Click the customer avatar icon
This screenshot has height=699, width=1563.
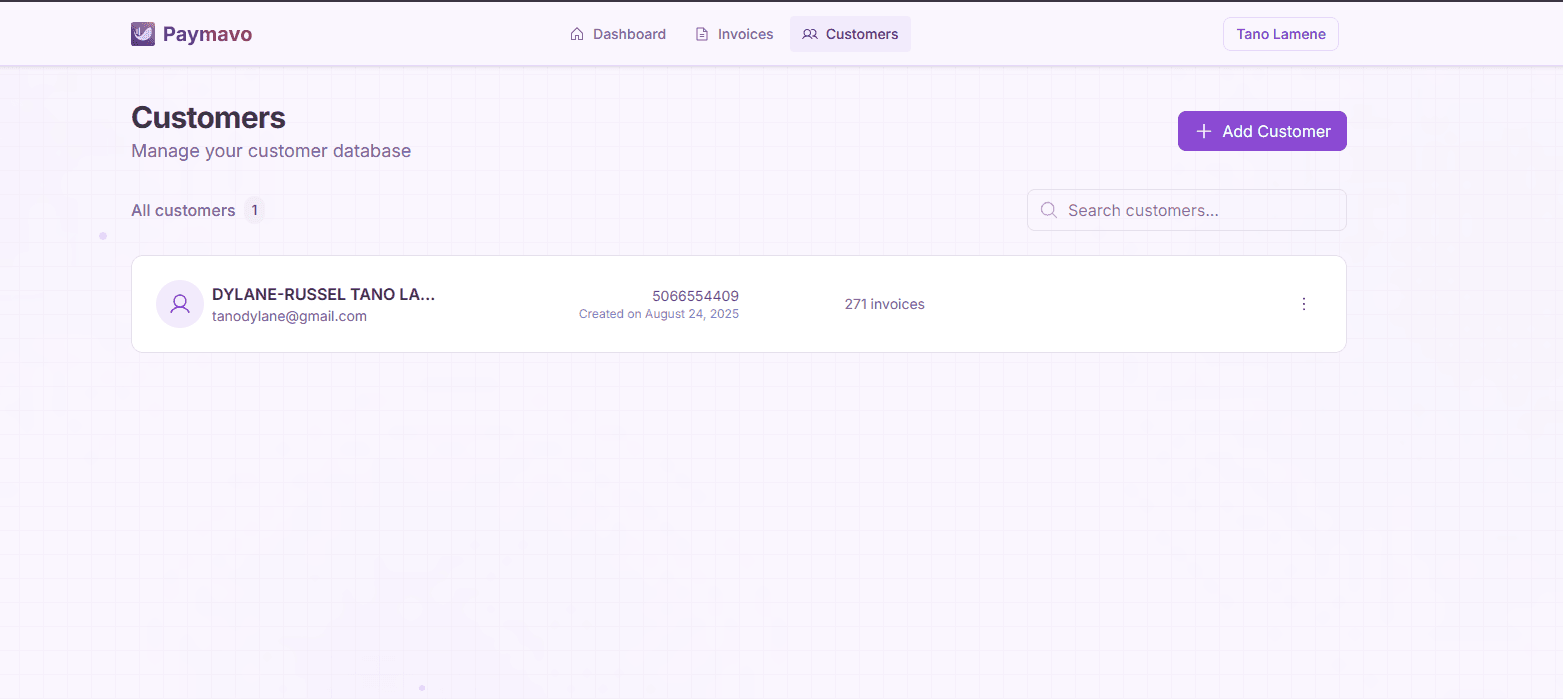pos(180,304)
